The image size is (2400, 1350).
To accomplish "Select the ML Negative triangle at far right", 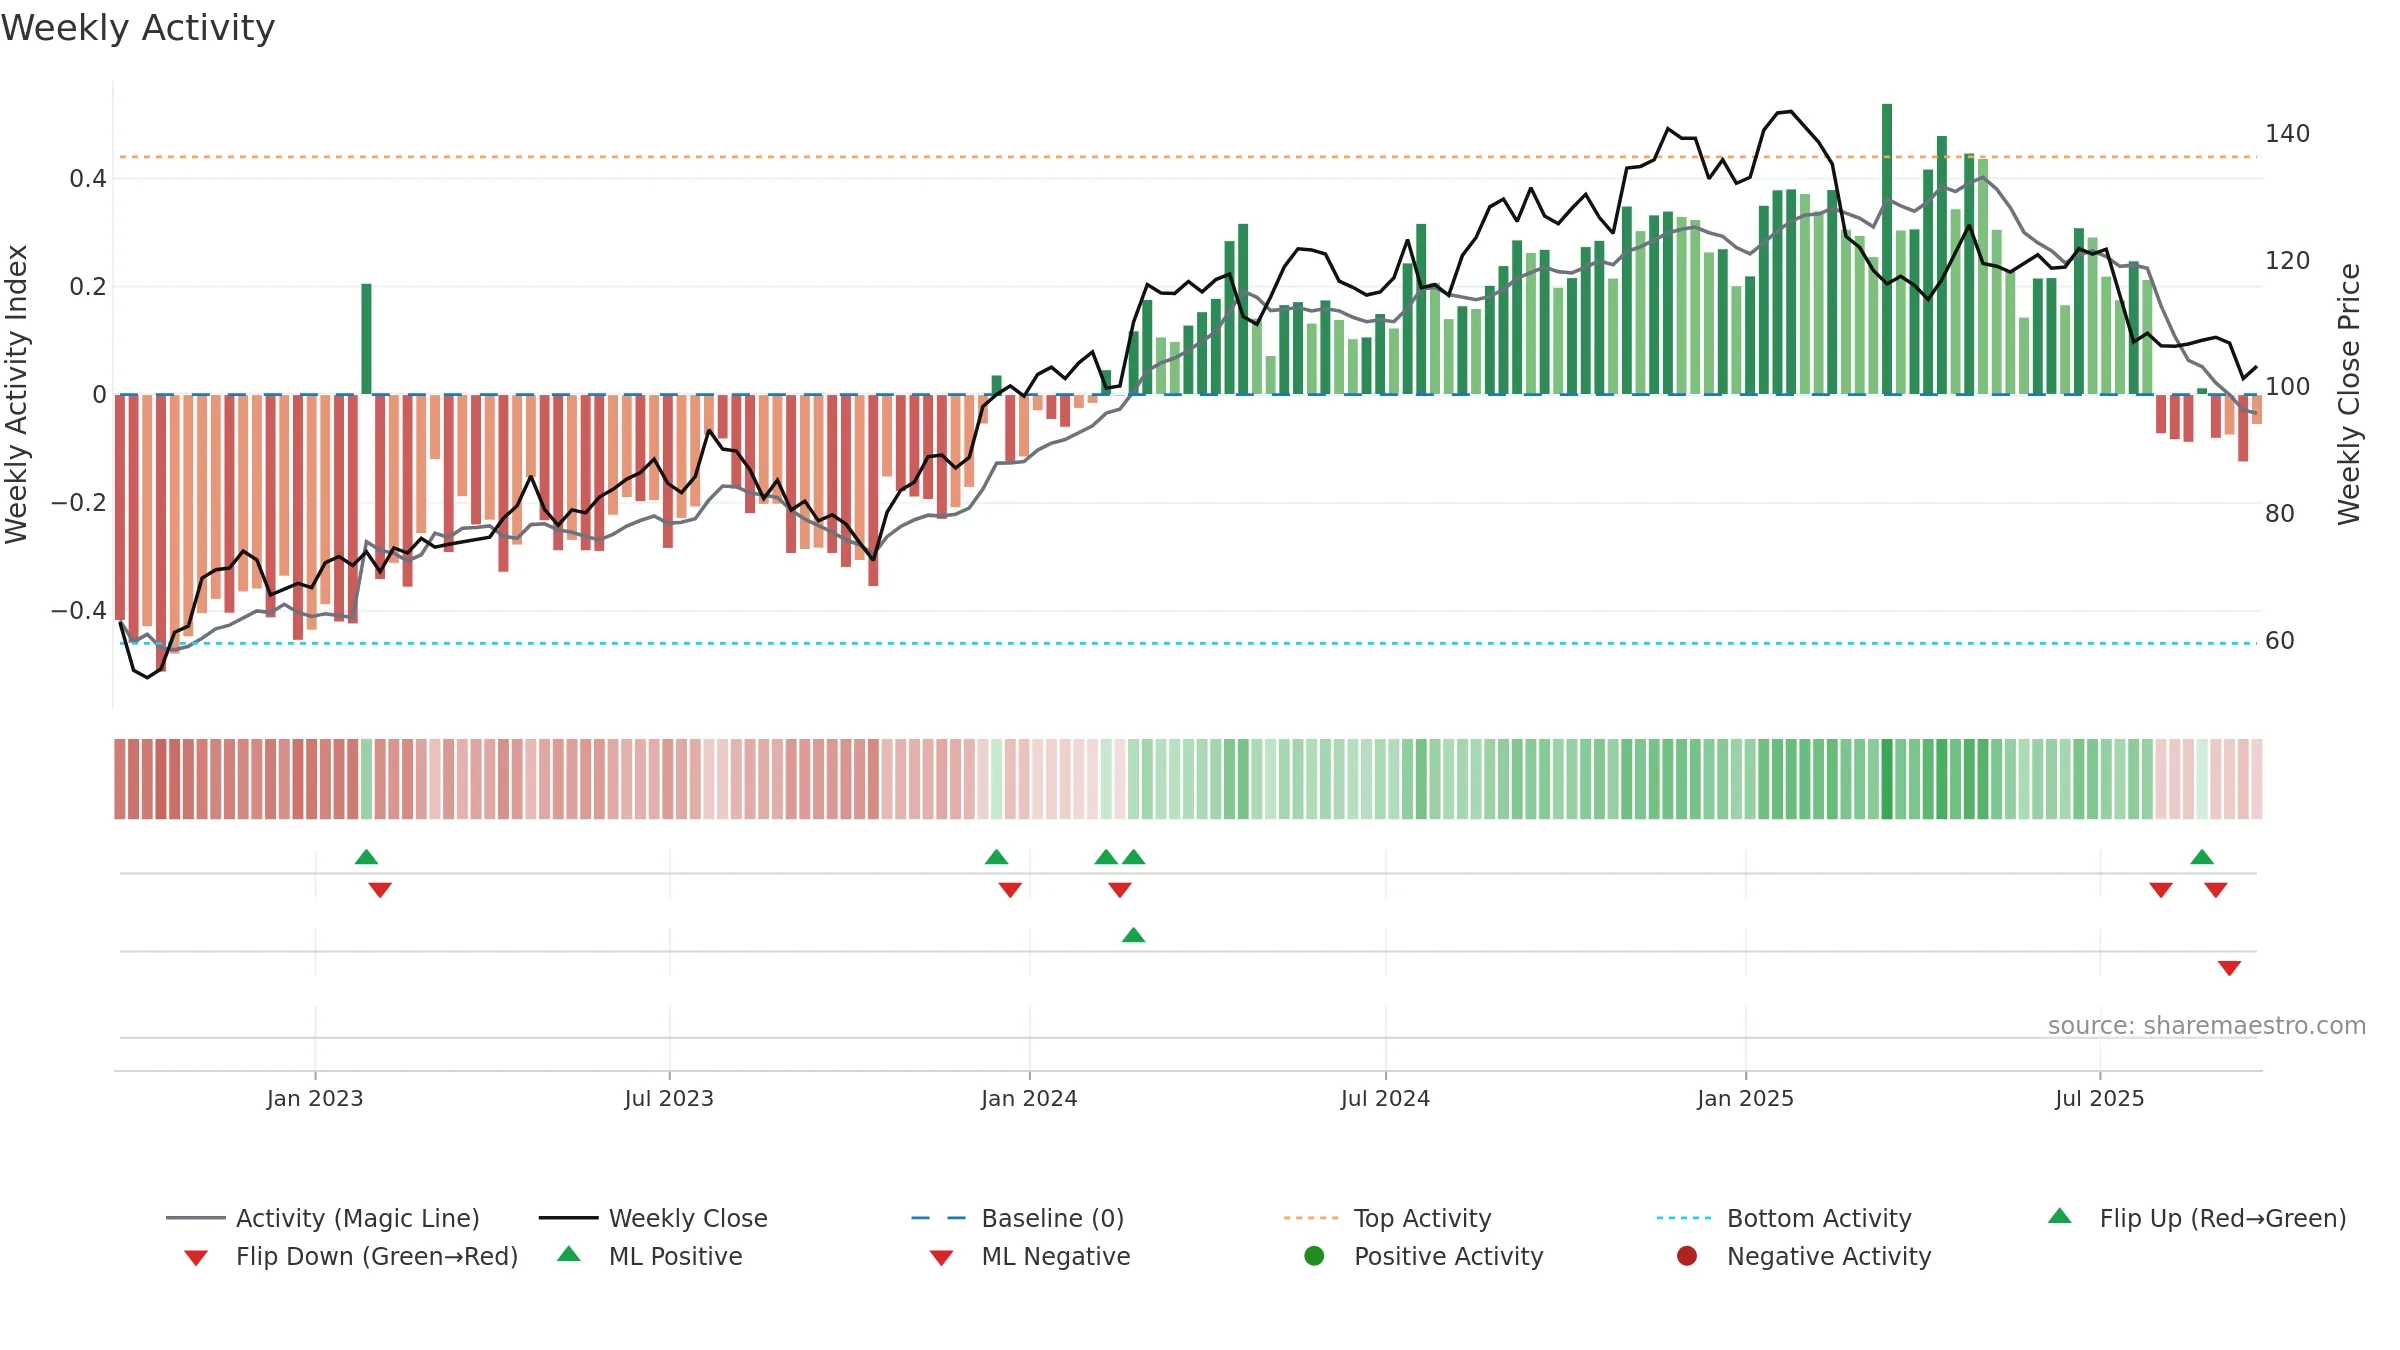I will click(x=2229, y=968).
